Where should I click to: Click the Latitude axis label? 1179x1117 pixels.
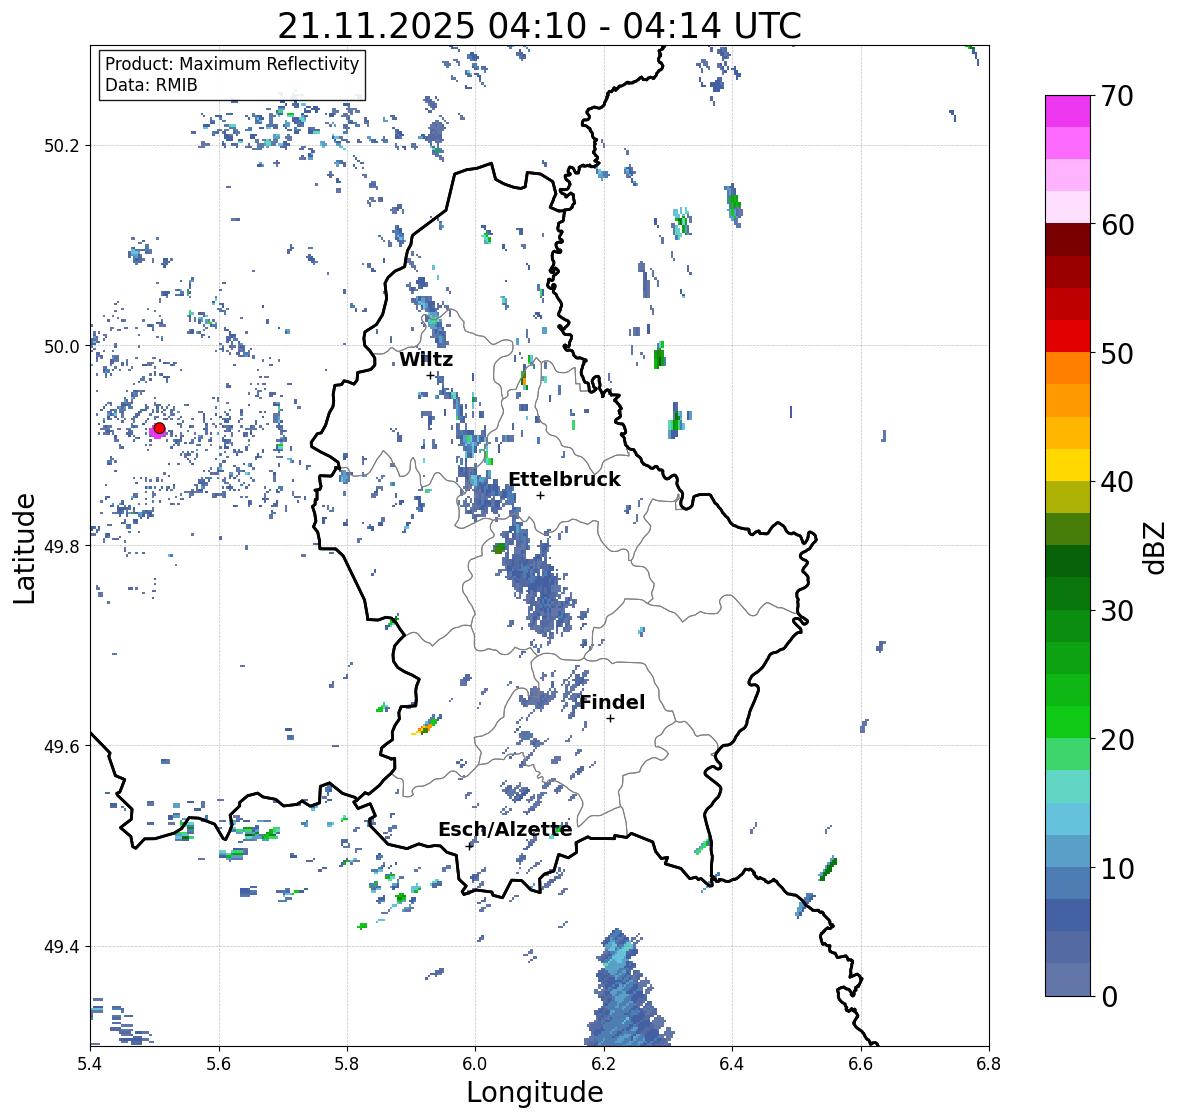pyautogui.click(x=25, y=548)
